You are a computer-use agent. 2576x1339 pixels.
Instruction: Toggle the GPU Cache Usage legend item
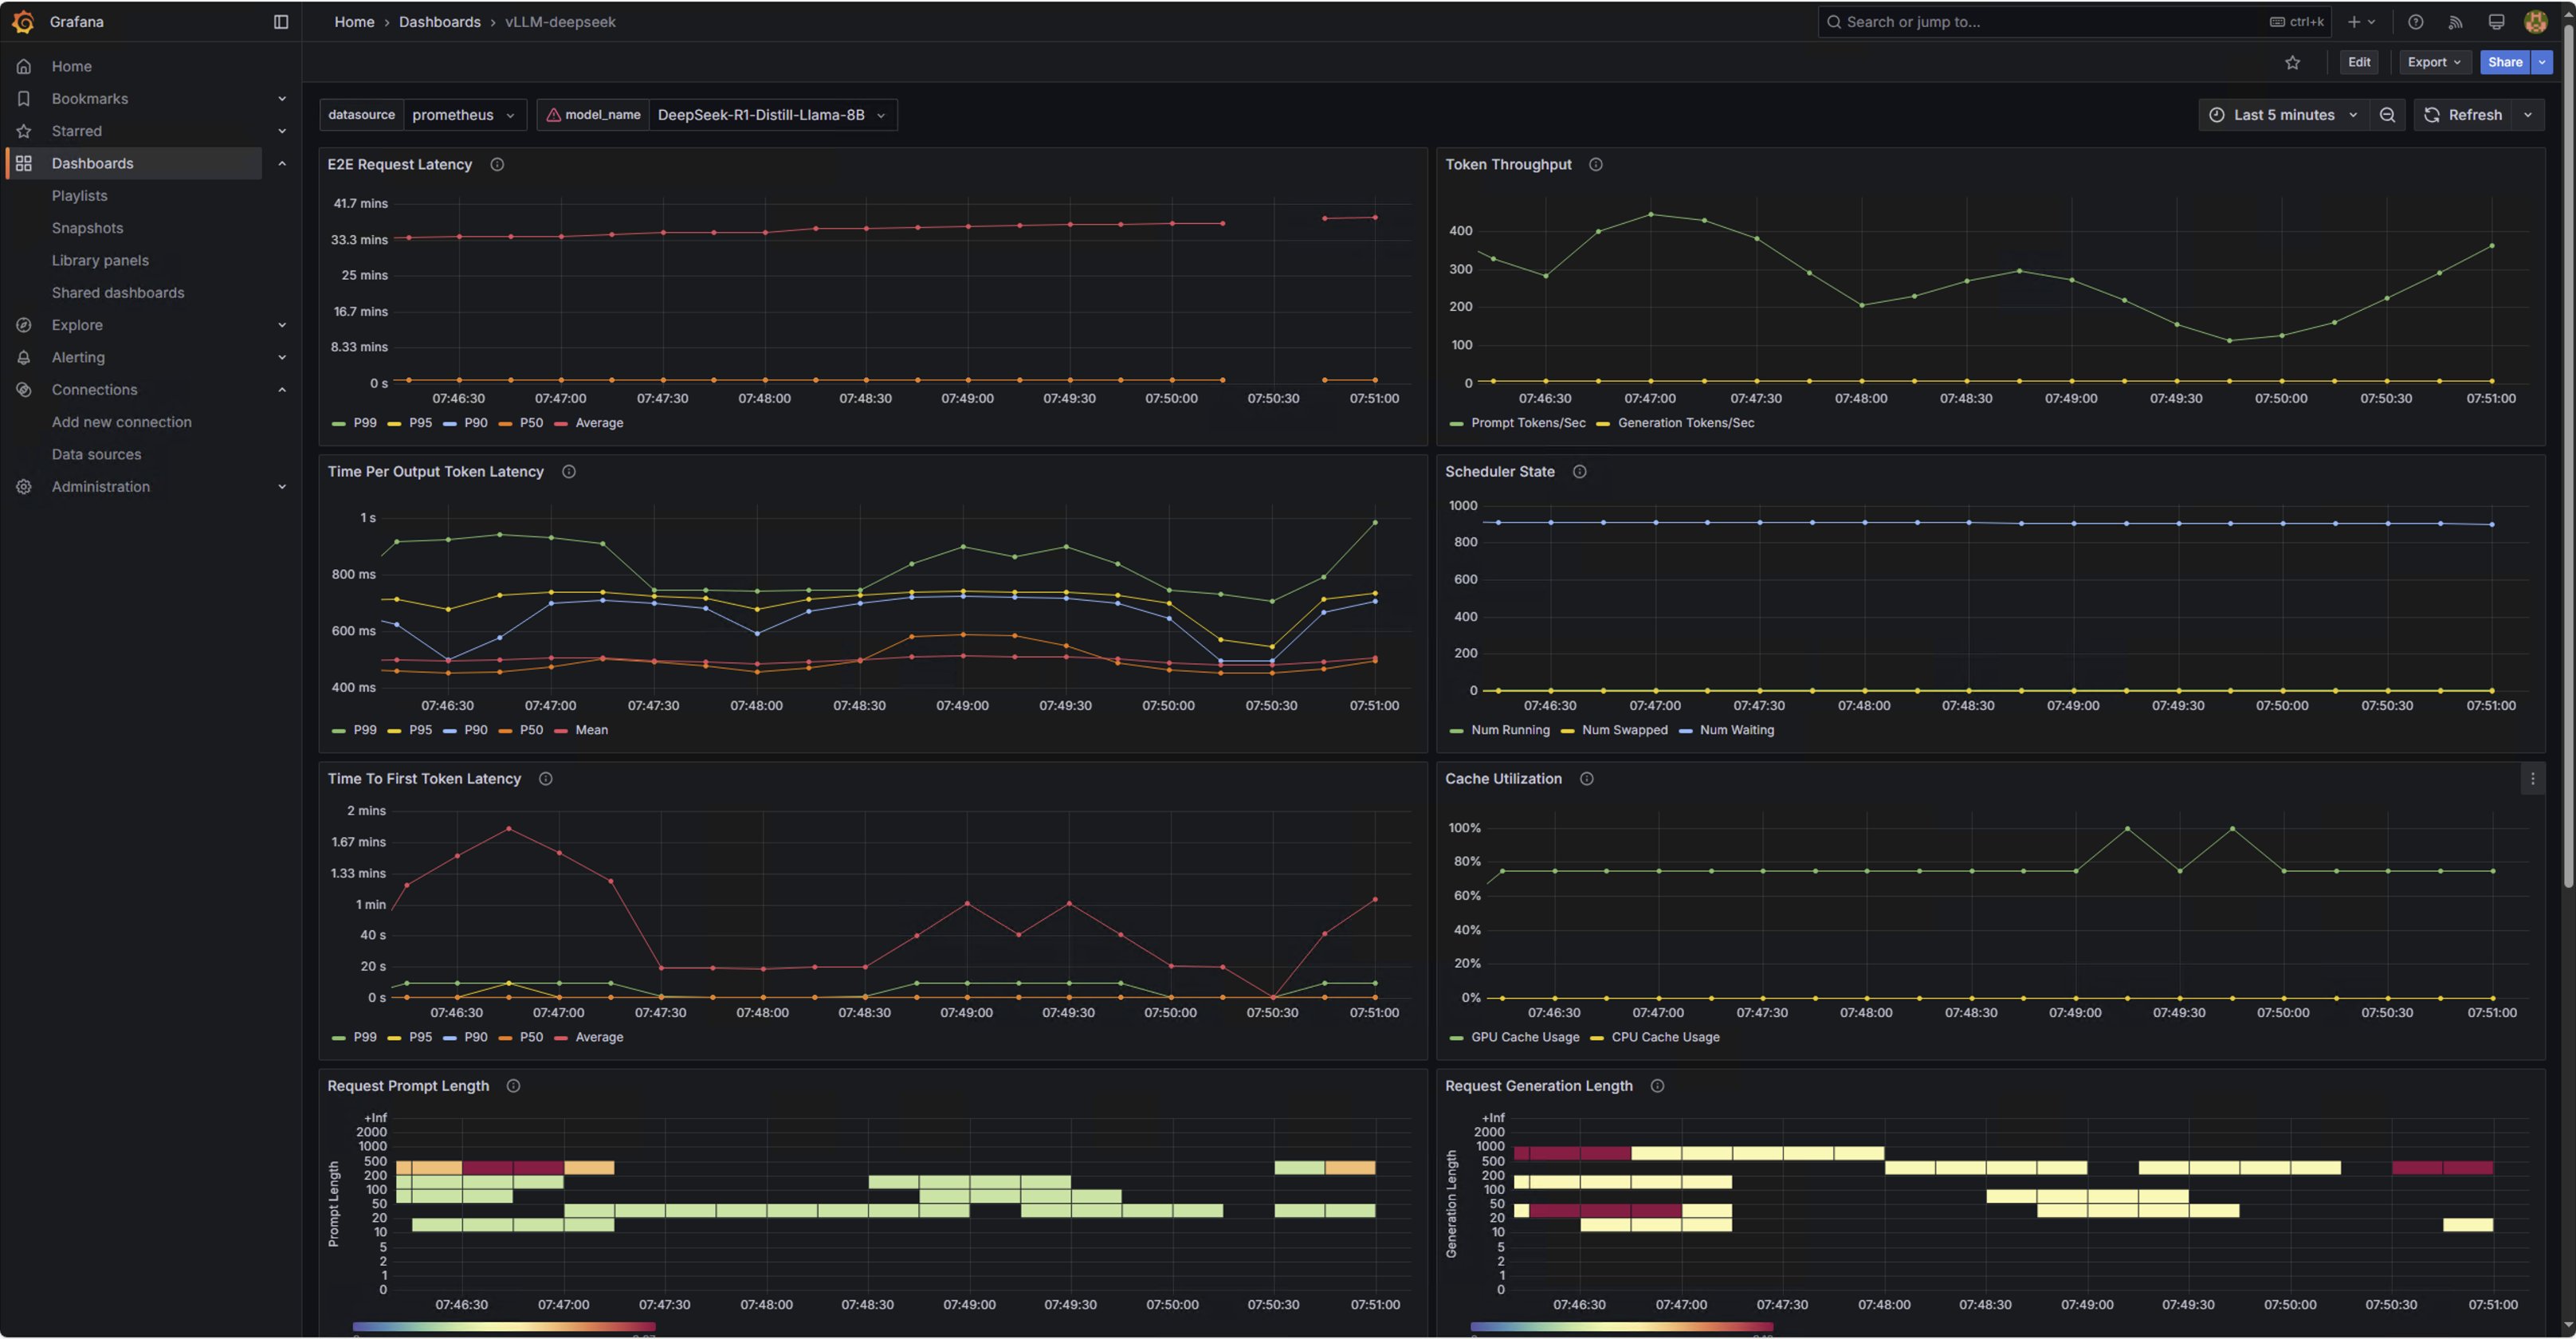click(x=1514, y=1037)
